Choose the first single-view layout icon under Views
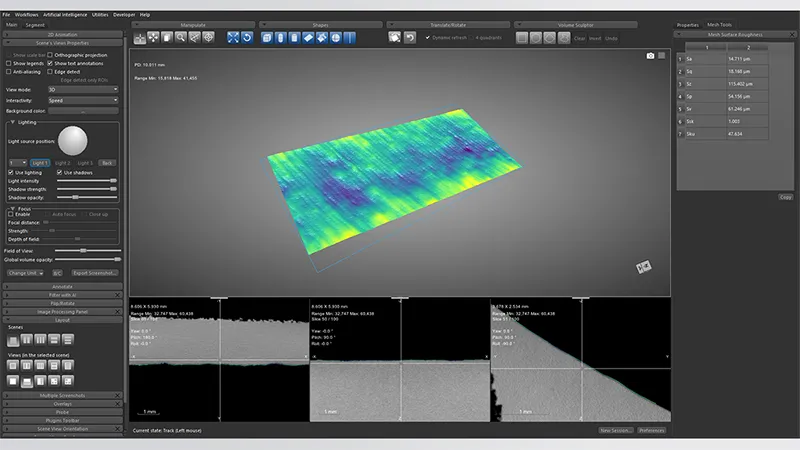The height and width of the screenshot is (450, 800). [x=13, y=365]
